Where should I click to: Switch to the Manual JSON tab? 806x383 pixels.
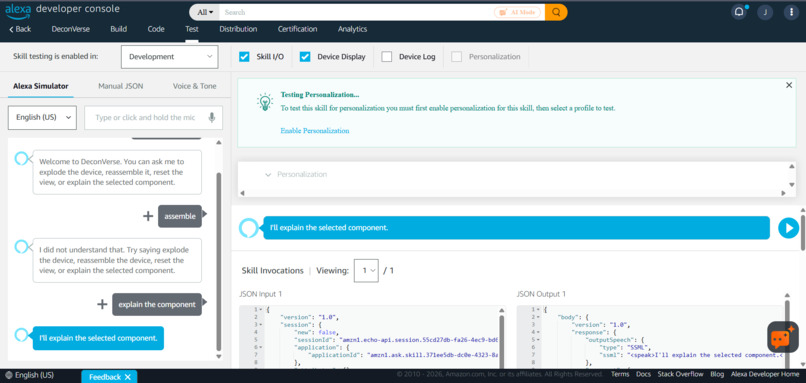121,86
